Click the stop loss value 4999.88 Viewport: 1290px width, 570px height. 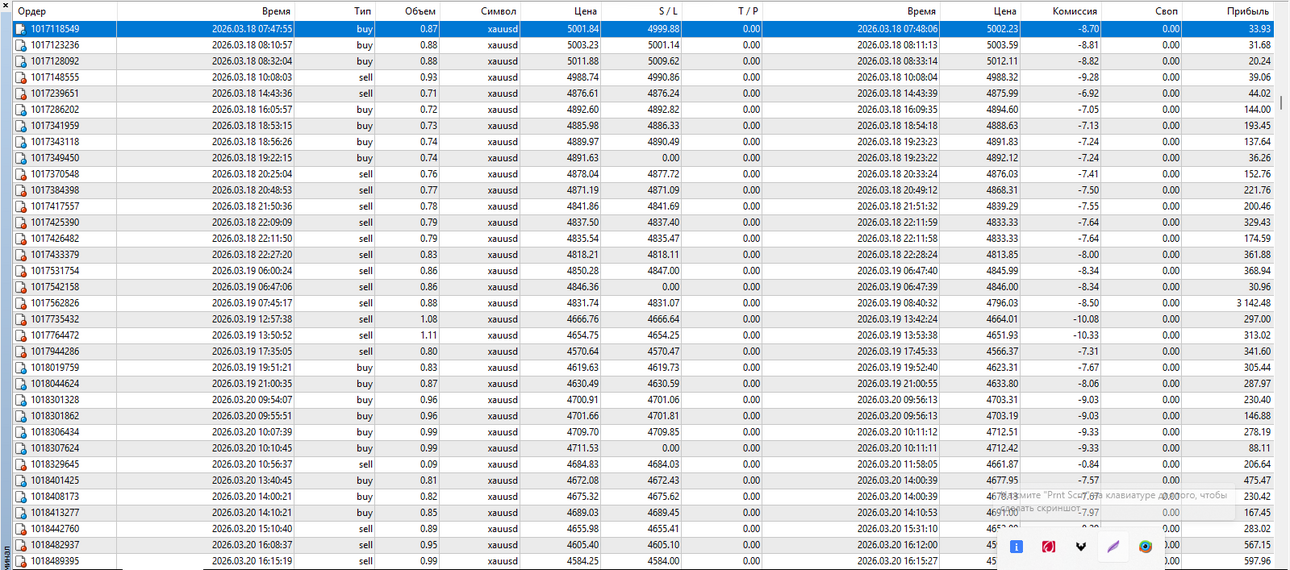coord(664,29)
